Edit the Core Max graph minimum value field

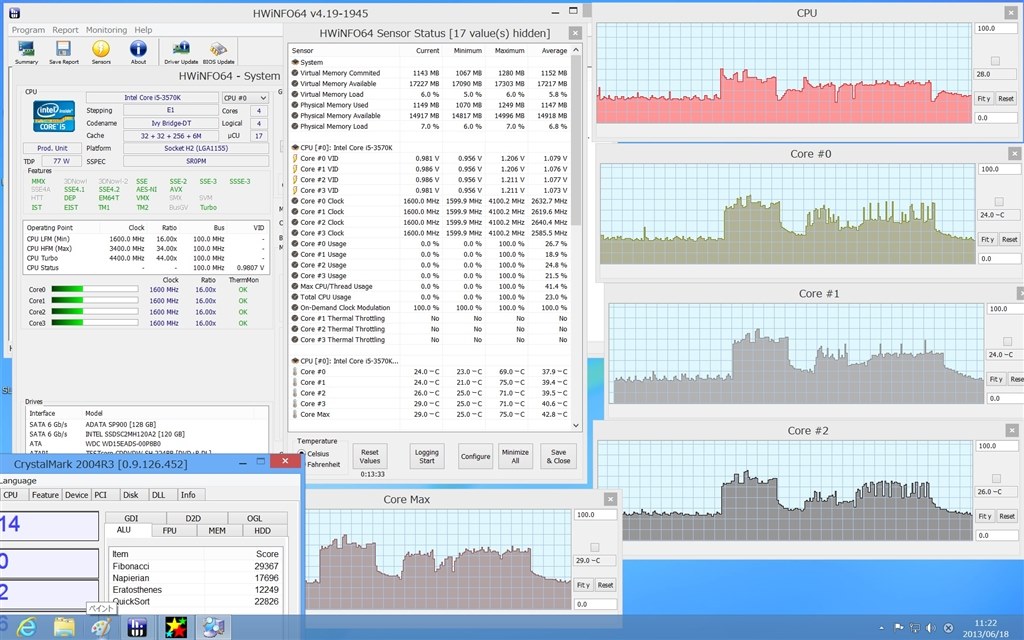(596, 605)
